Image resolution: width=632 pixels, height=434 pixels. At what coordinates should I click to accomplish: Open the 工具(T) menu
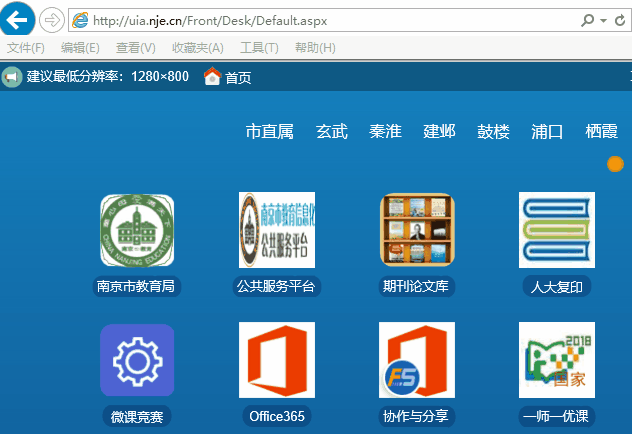pos(259,48)
